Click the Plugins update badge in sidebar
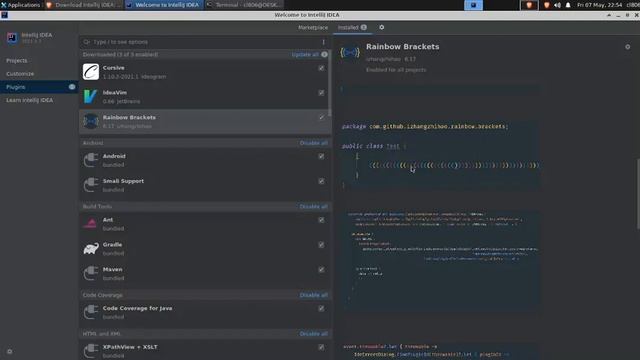The image size is (640, 360). coord(72,87)
